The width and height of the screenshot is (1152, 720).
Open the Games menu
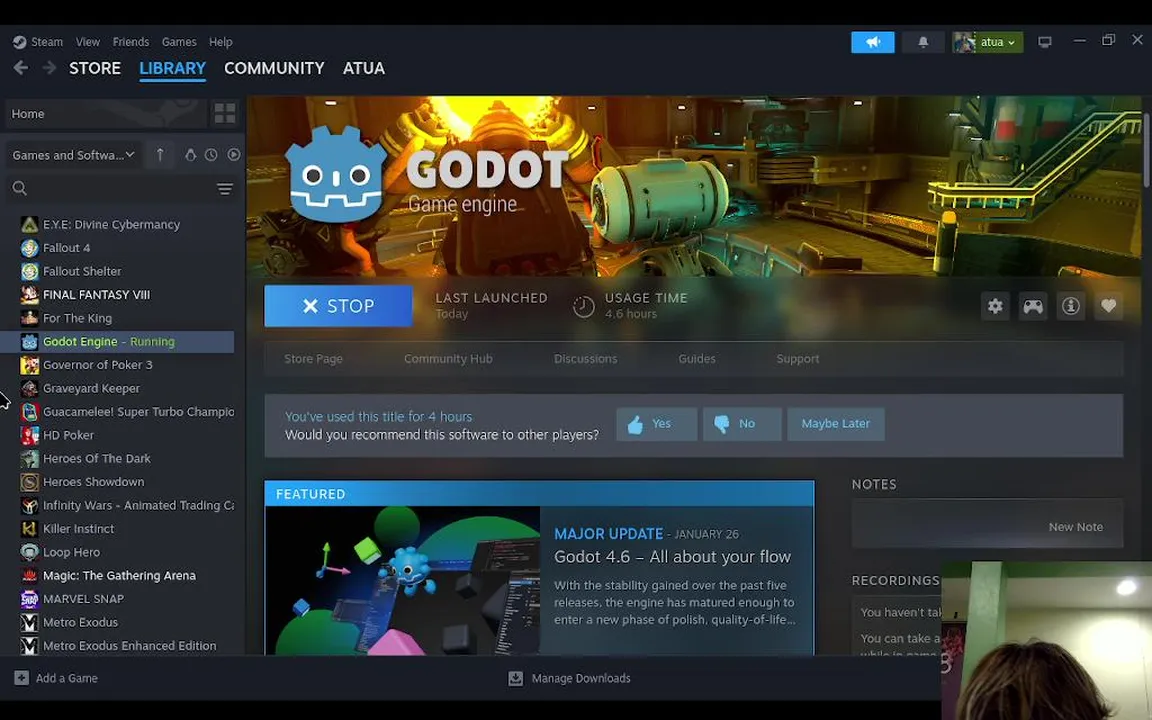[x=179, y=42]
